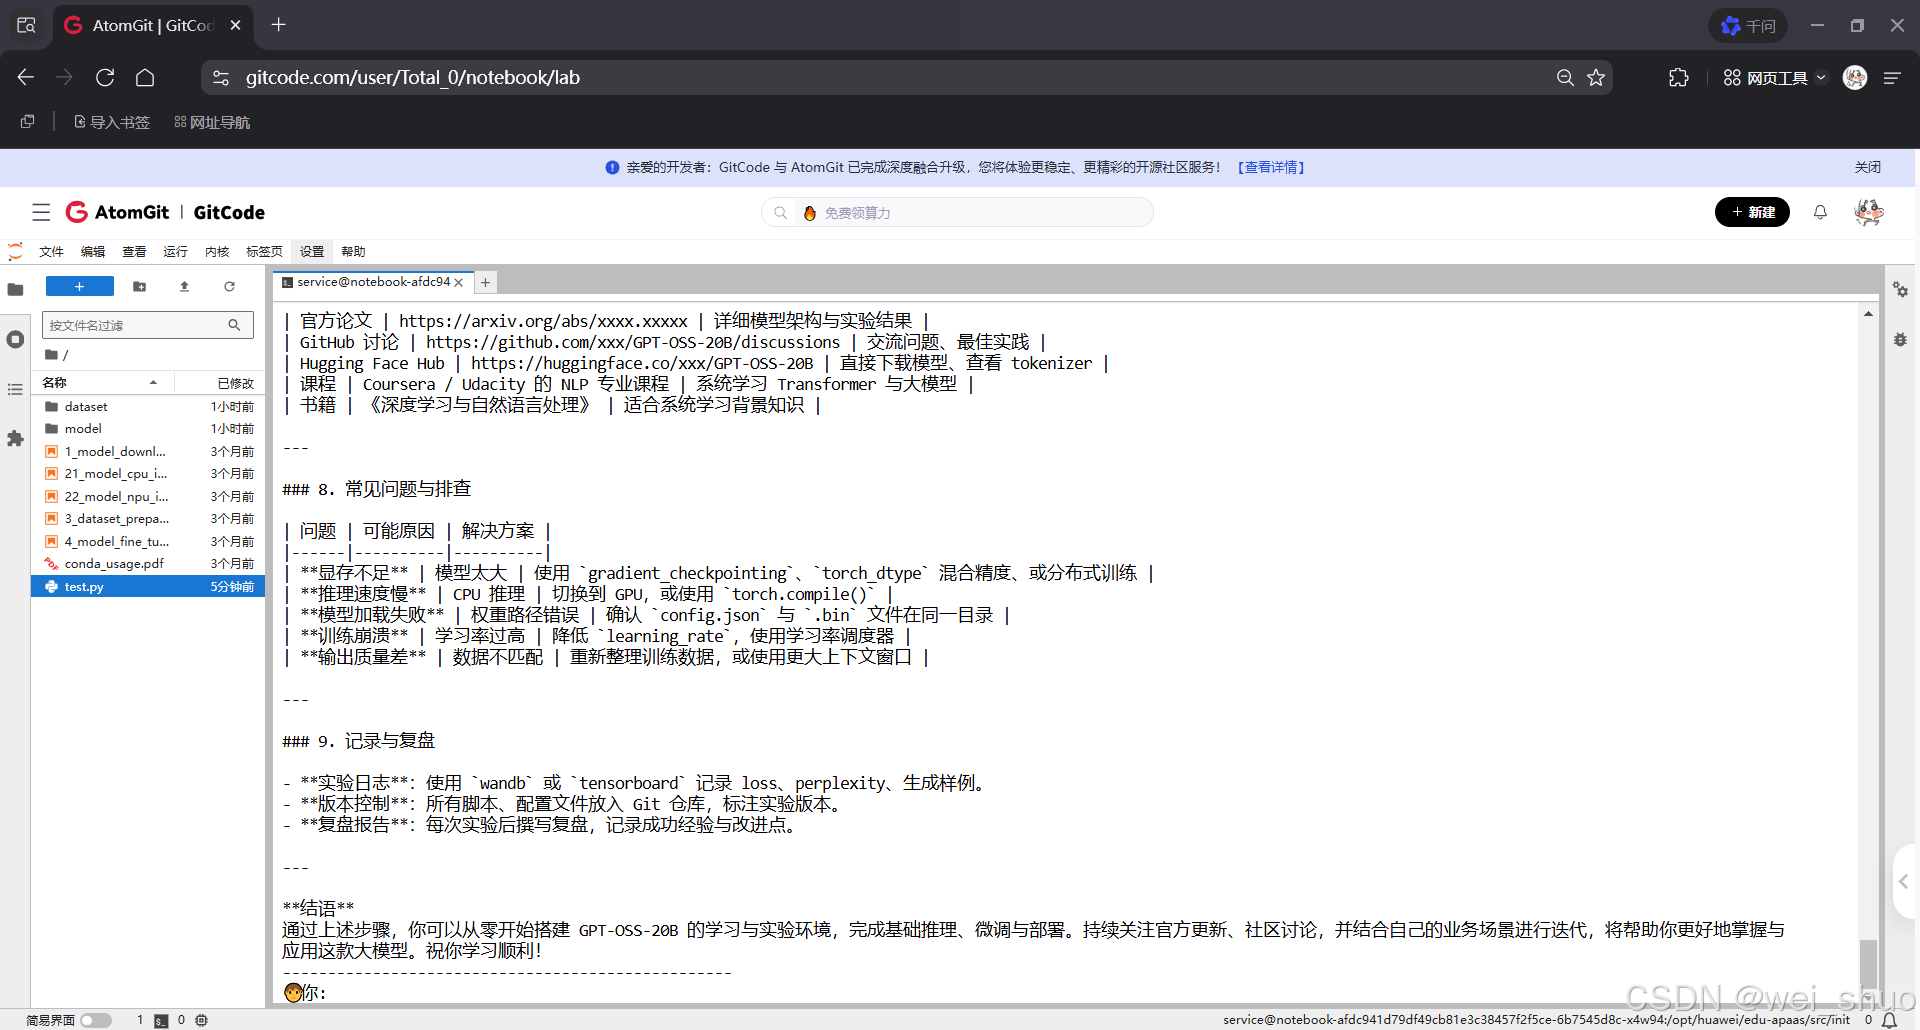Open the 内核 menu
Viewport: 1920px width, 1030px height.
(217, 251)
